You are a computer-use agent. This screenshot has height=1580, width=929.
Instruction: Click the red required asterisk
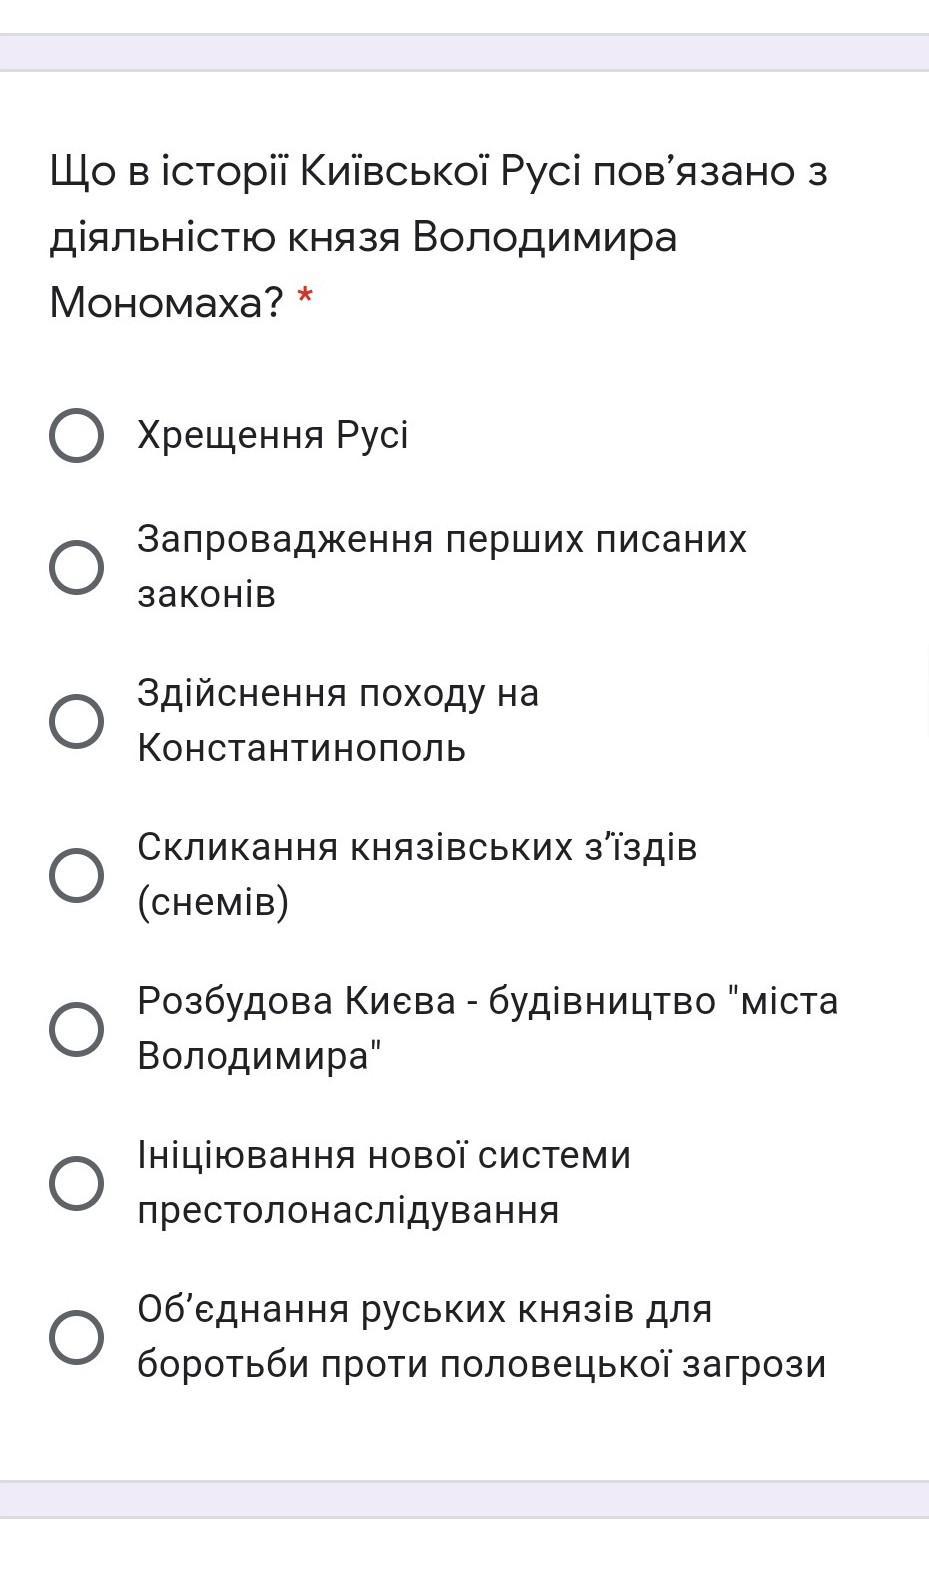click(306, 297)
